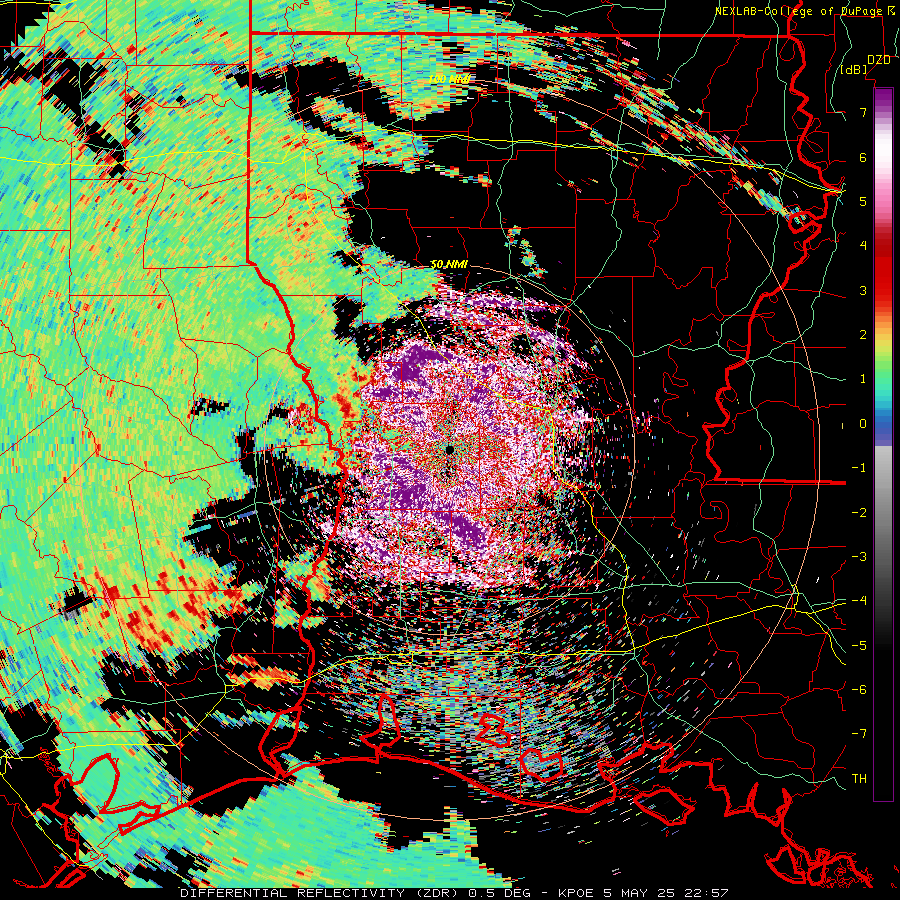
Task: Click the KPOE radar site center dot
Action: (450, 449)
